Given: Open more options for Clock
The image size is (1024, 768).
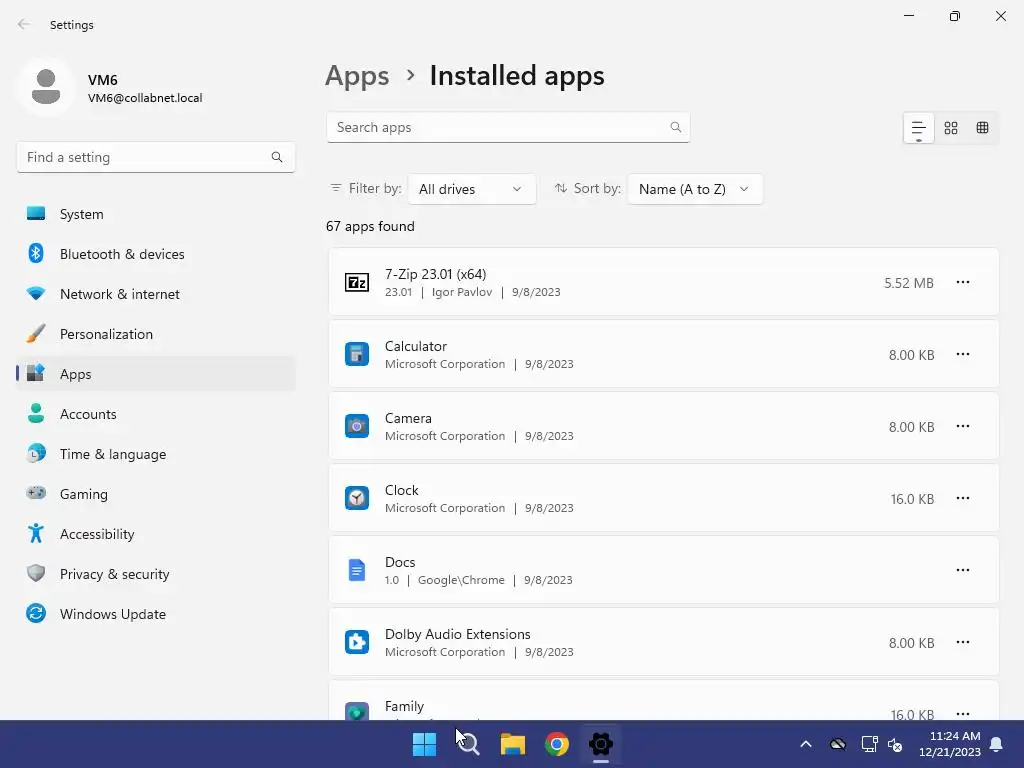Looking at the screenshot, I should coord(963,498).
